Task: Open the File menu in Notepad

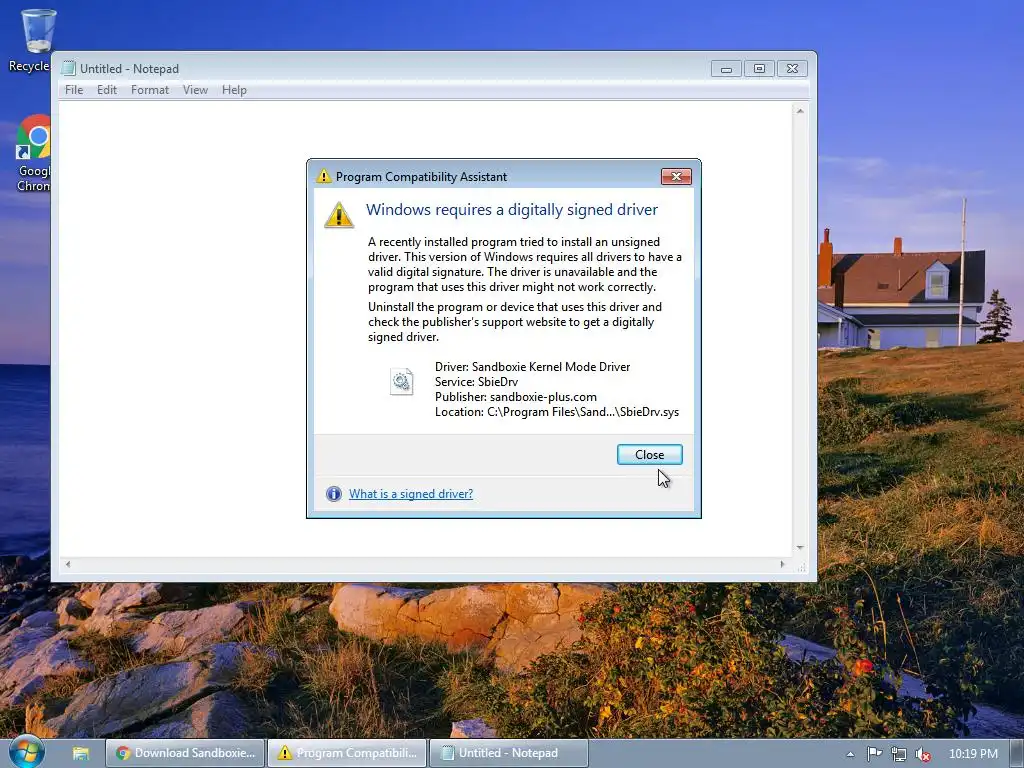Action: (x=74, y=90)
